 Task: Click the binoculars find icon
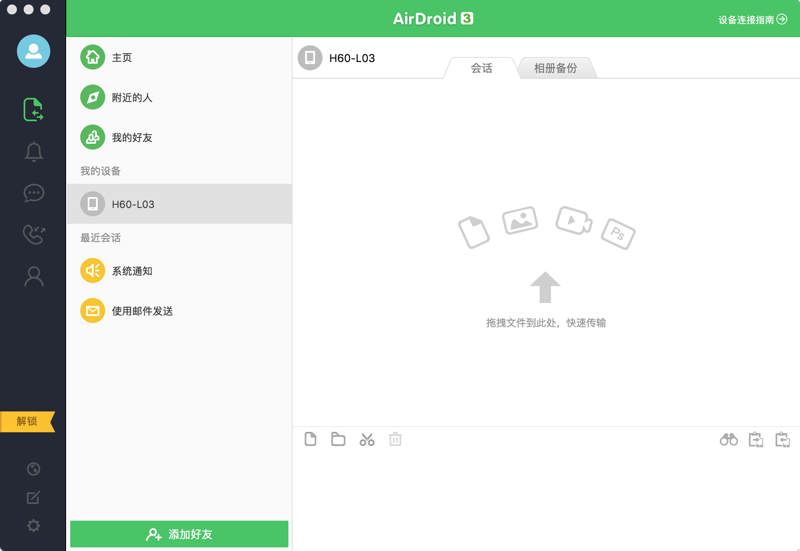pyautogui.click(x=729, y=439)
